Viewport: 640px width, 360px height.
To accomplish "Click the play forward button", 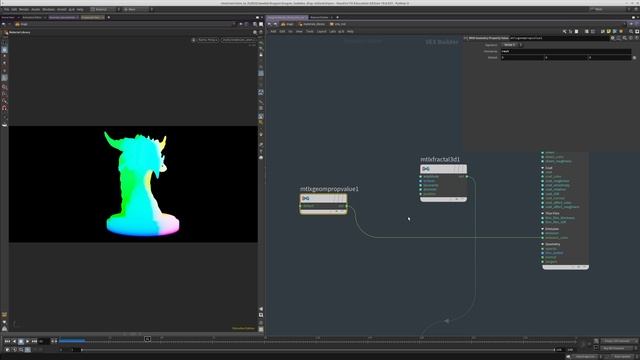I will click(x=27, y=341).
